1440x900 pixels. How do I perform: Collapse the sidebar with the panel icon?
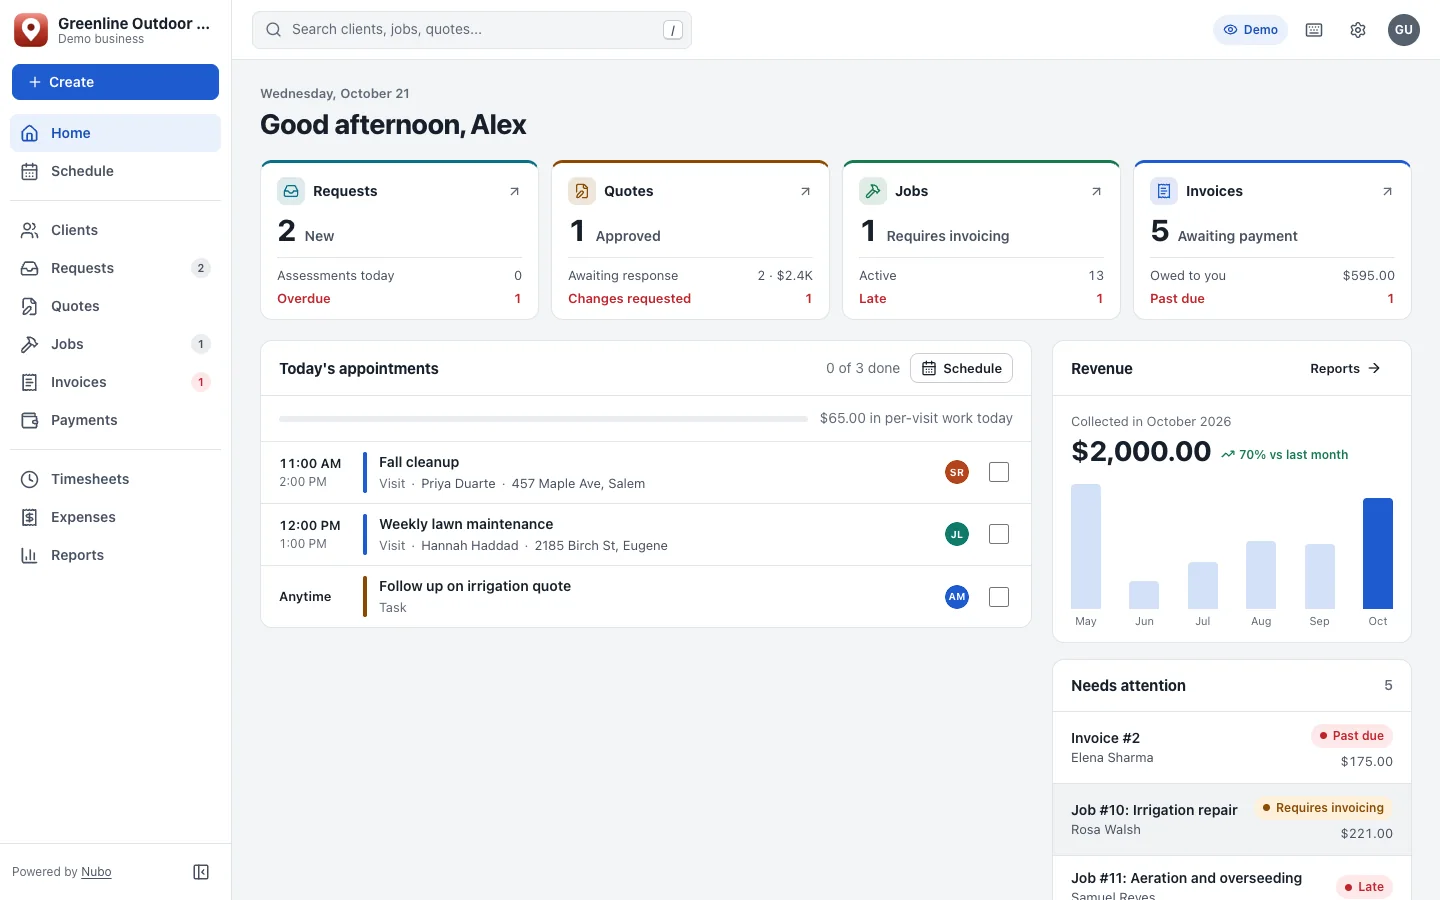pyautogui.click(x=201, y=872)
